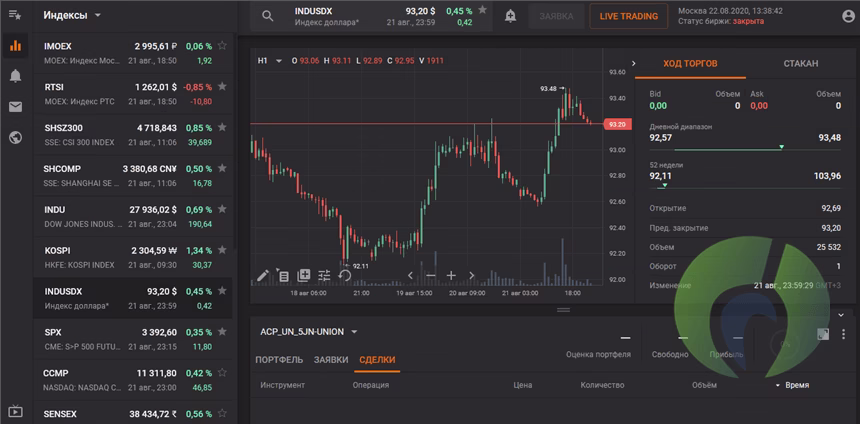
Task: Open the user profile icon
Action: 848,16
